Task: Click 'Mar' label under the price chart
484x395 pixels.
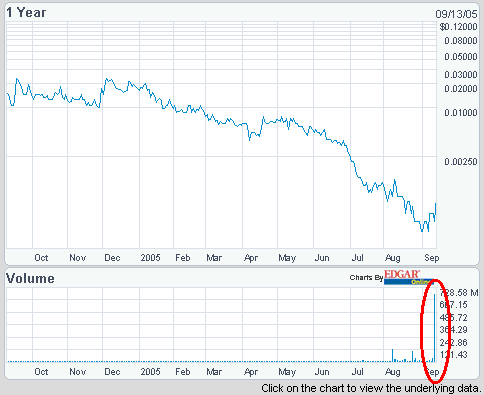Action: pos(214,258)
